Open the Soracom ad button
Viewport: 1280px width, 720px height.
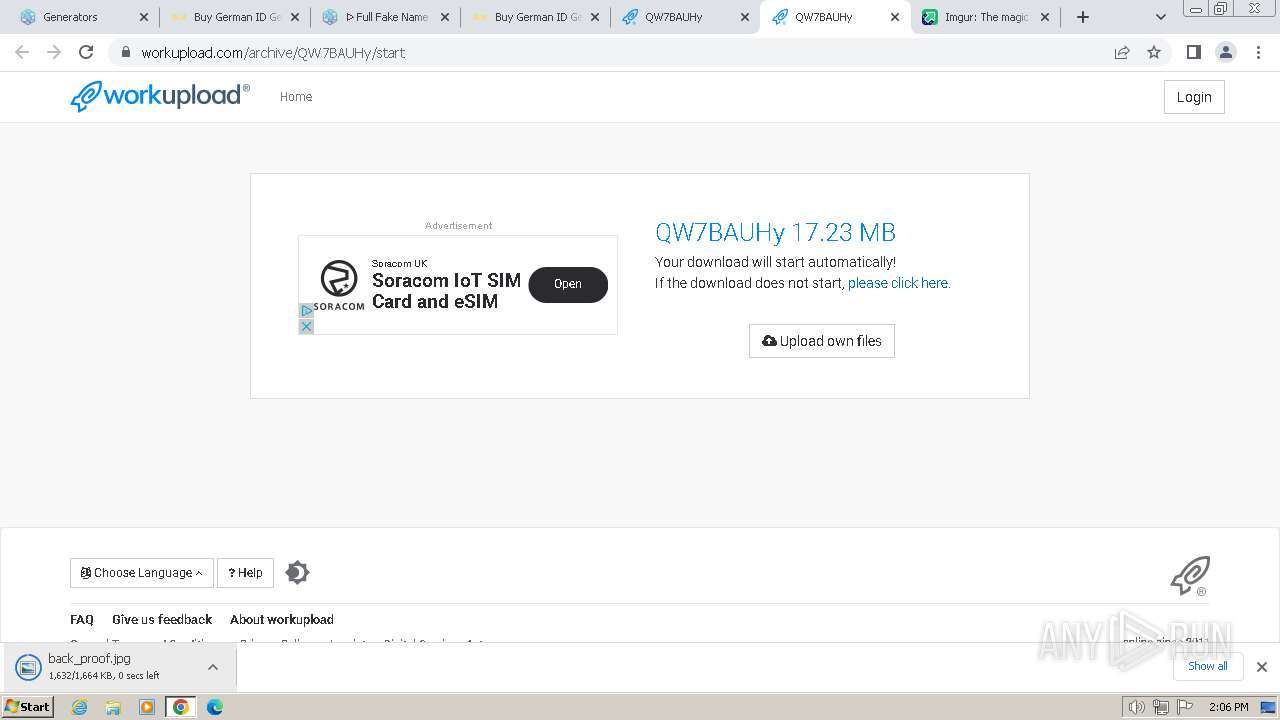pyautogui.click(x=568, y=284)
